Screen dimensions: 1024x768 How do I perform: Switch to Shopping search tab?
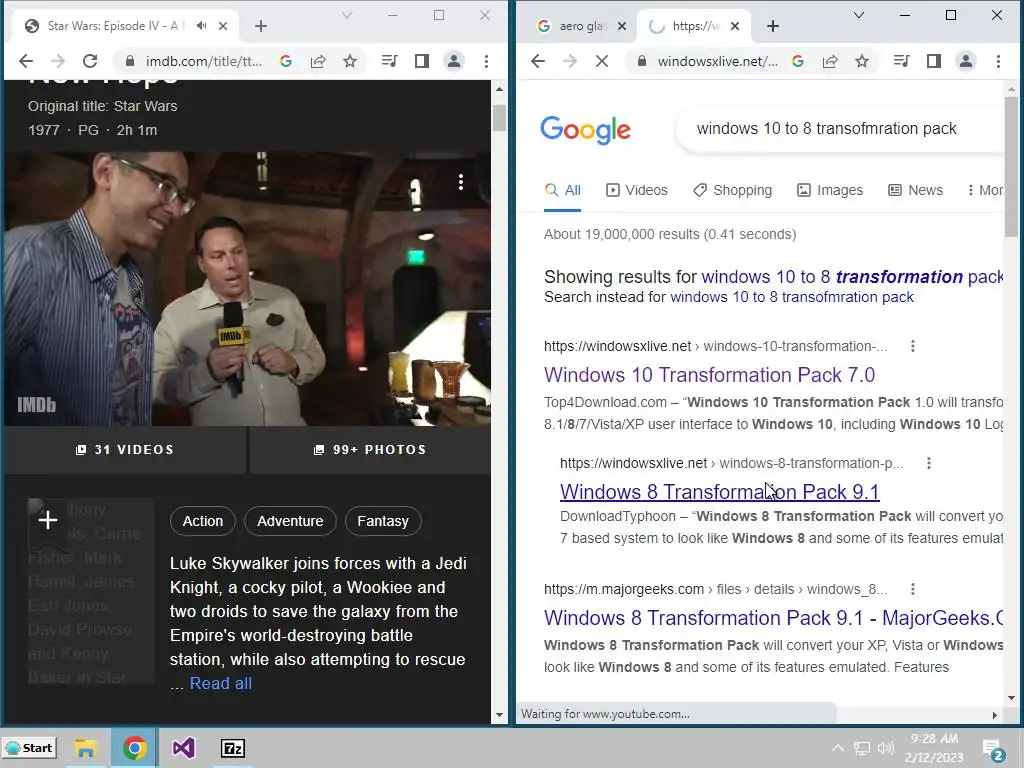pos(732,191)
